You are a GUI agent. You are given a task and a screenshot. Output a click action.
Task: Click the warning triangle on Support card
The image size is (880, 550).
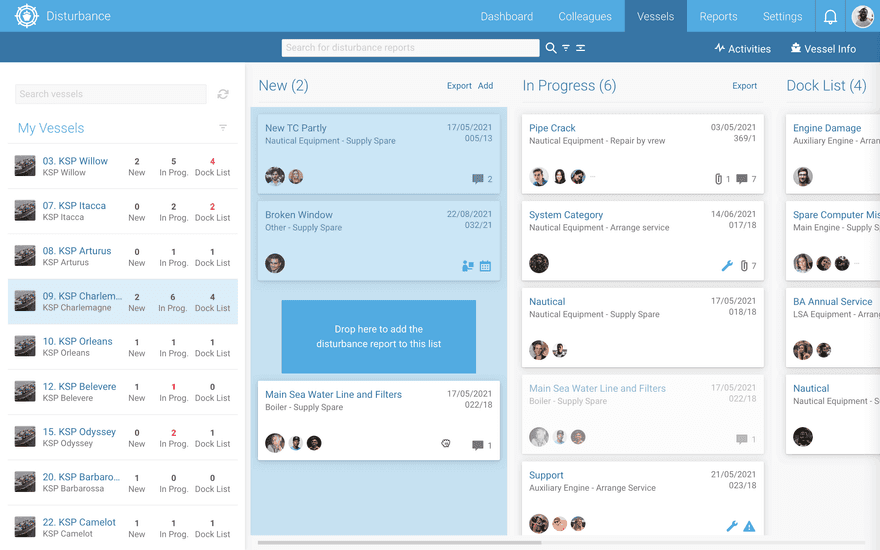pos(749,526)
